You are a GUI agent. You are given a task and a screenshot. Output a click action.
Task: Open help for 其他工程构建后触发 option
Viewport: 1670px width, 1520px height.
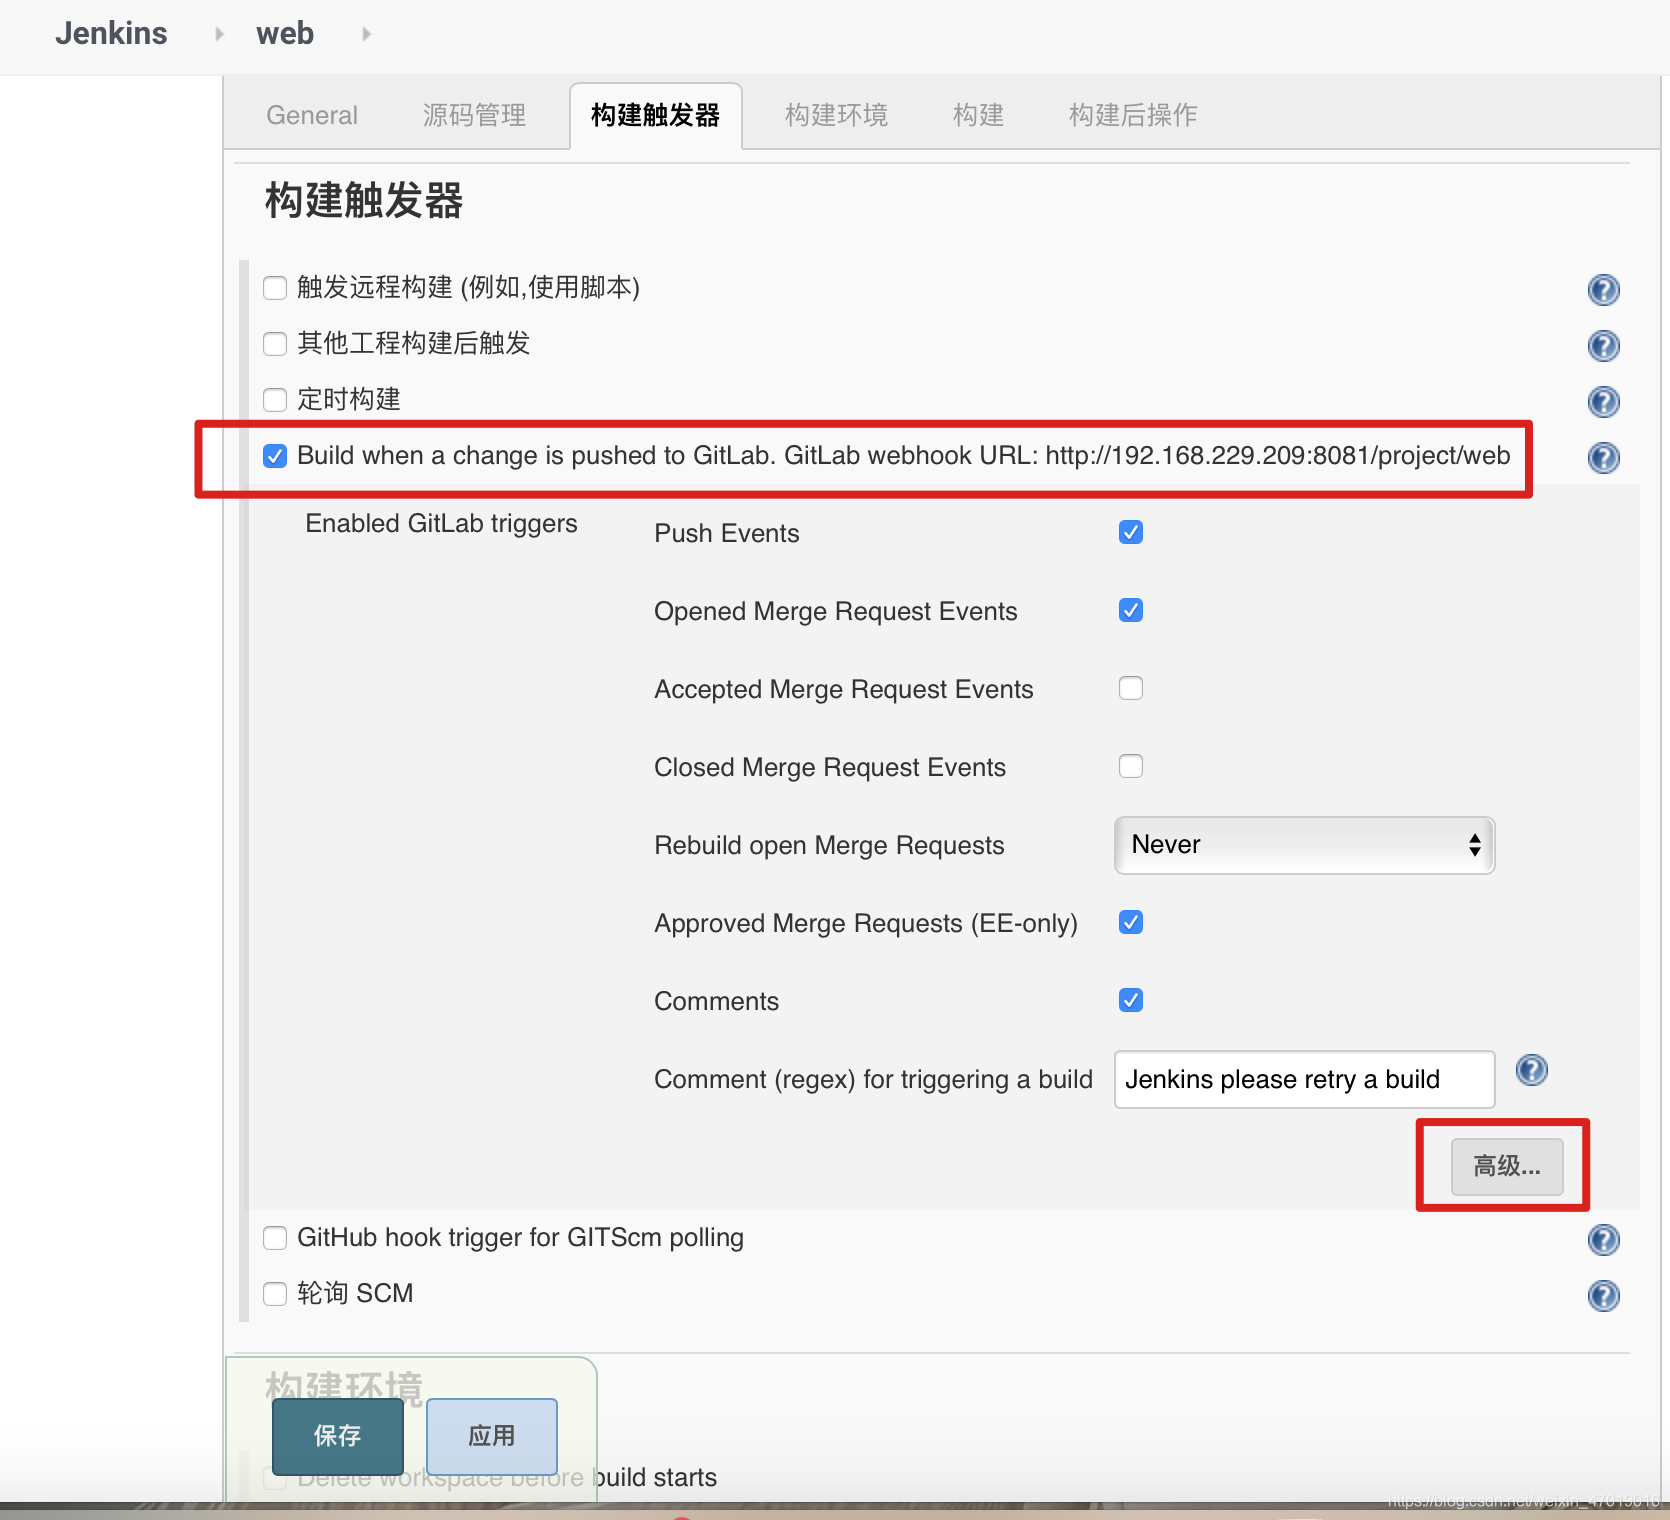(1603, 346)
